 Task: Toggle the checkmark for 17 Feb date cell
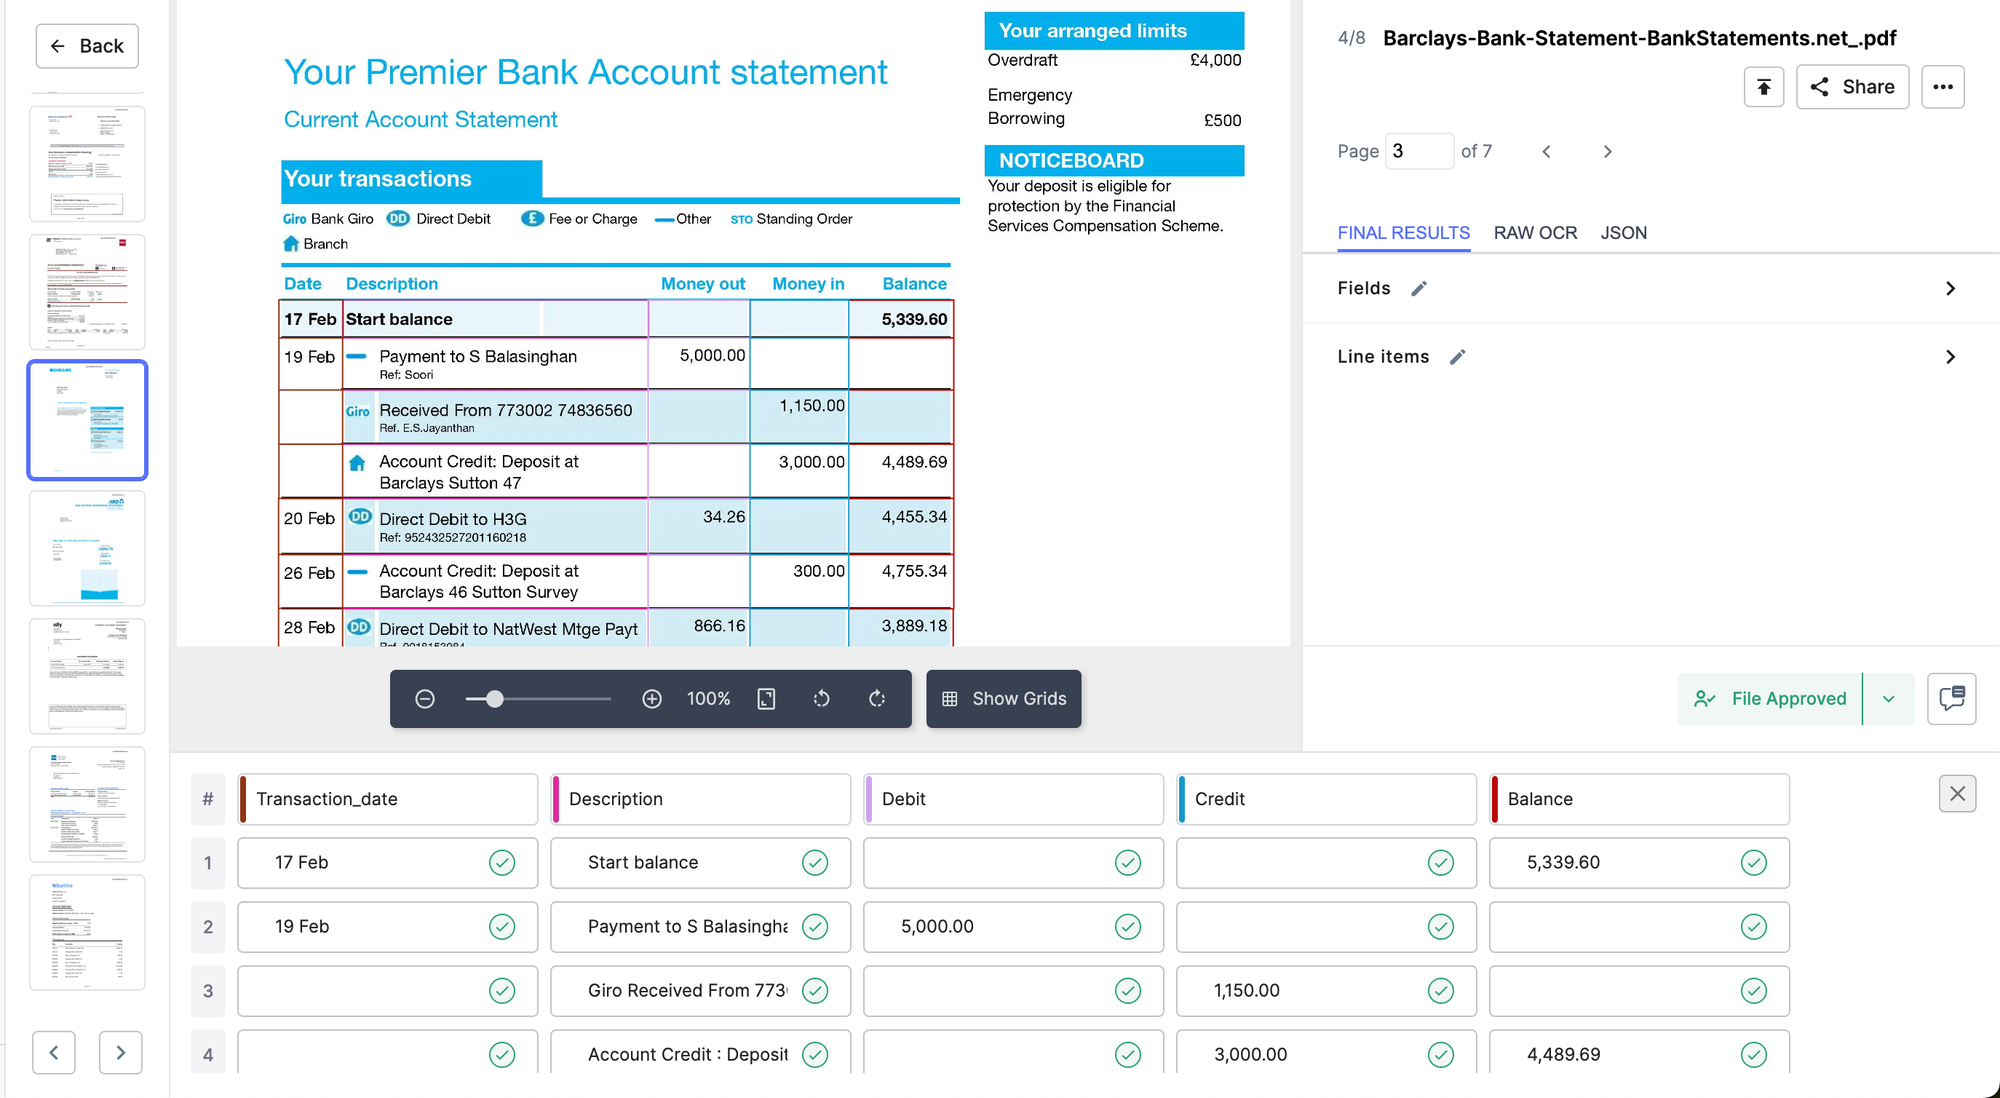tap(502, 863)
